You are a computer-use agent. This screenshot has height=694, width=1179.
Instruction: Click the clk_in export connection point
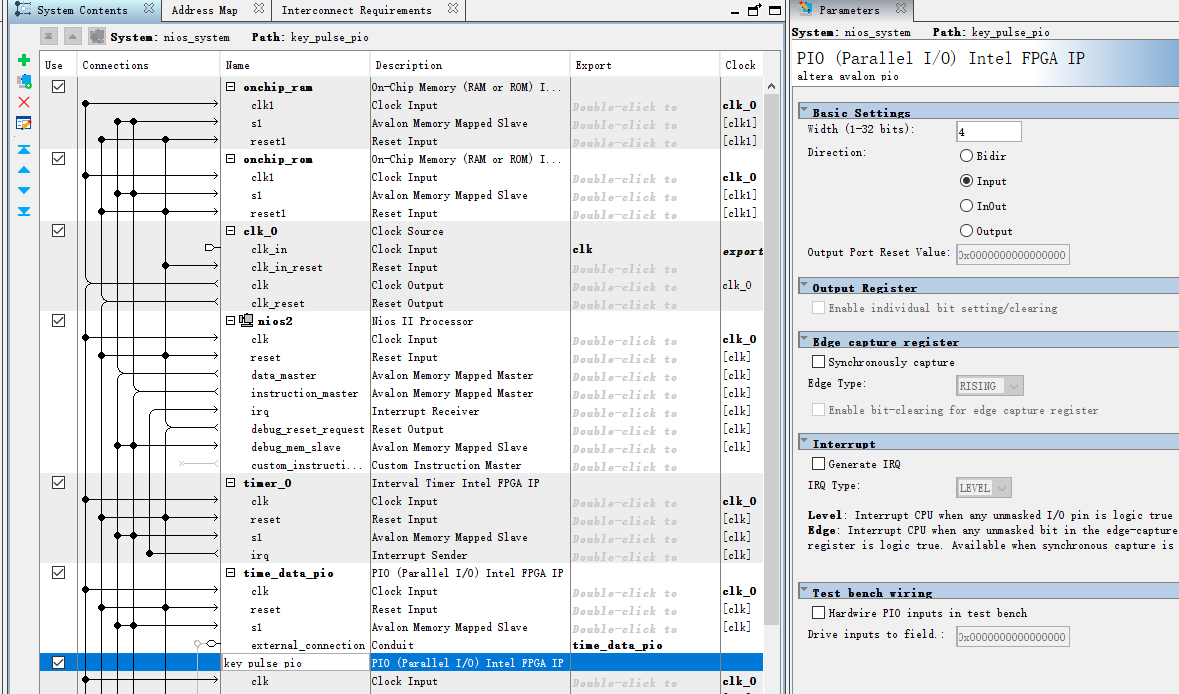pos(210,247)
